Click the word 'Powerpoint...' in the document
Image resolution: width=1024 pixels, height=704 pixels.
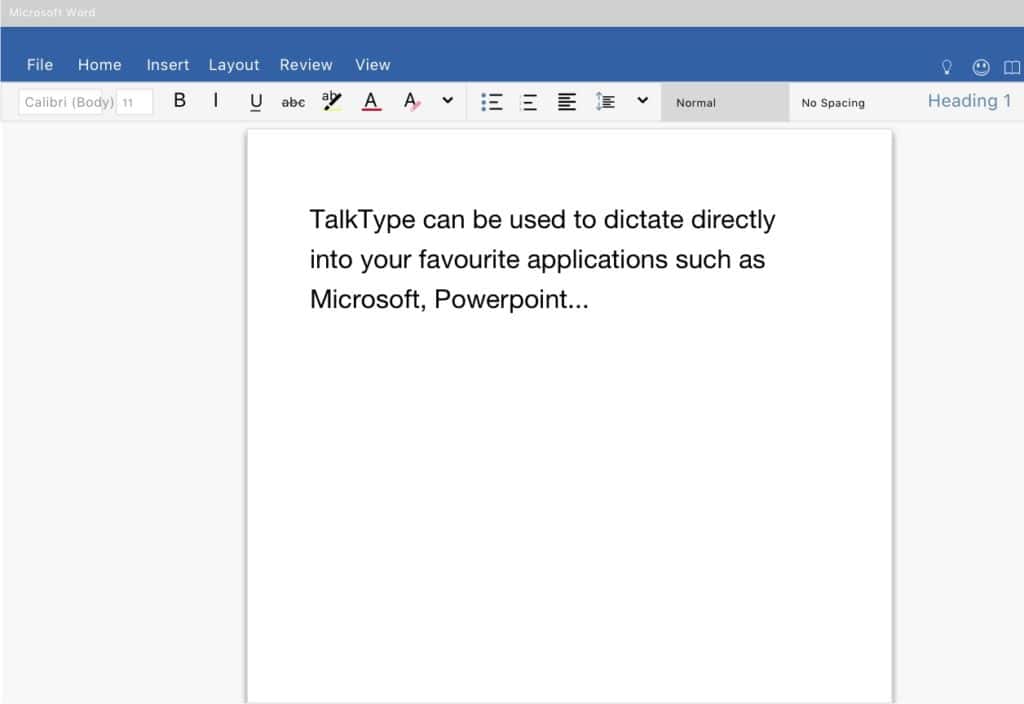pos(511,300)
